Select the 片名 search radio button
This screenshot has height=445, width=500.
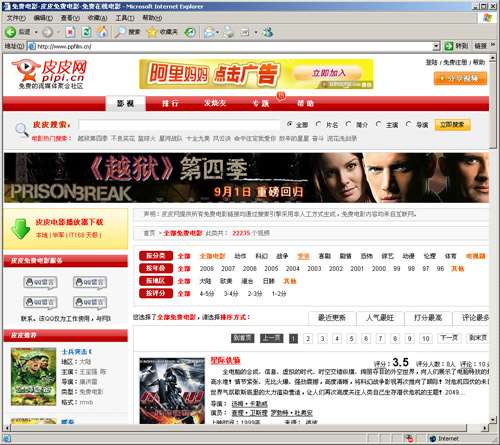click(x=318, y=124)
